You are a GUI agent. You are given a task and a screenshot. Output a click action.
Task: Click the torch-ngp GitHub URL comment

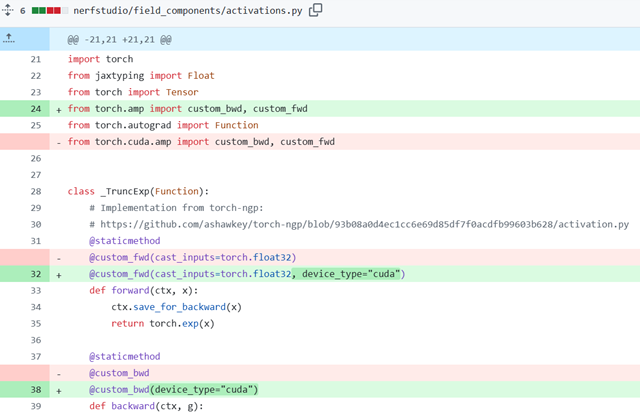pyautogui.click(x=359, y=224)
